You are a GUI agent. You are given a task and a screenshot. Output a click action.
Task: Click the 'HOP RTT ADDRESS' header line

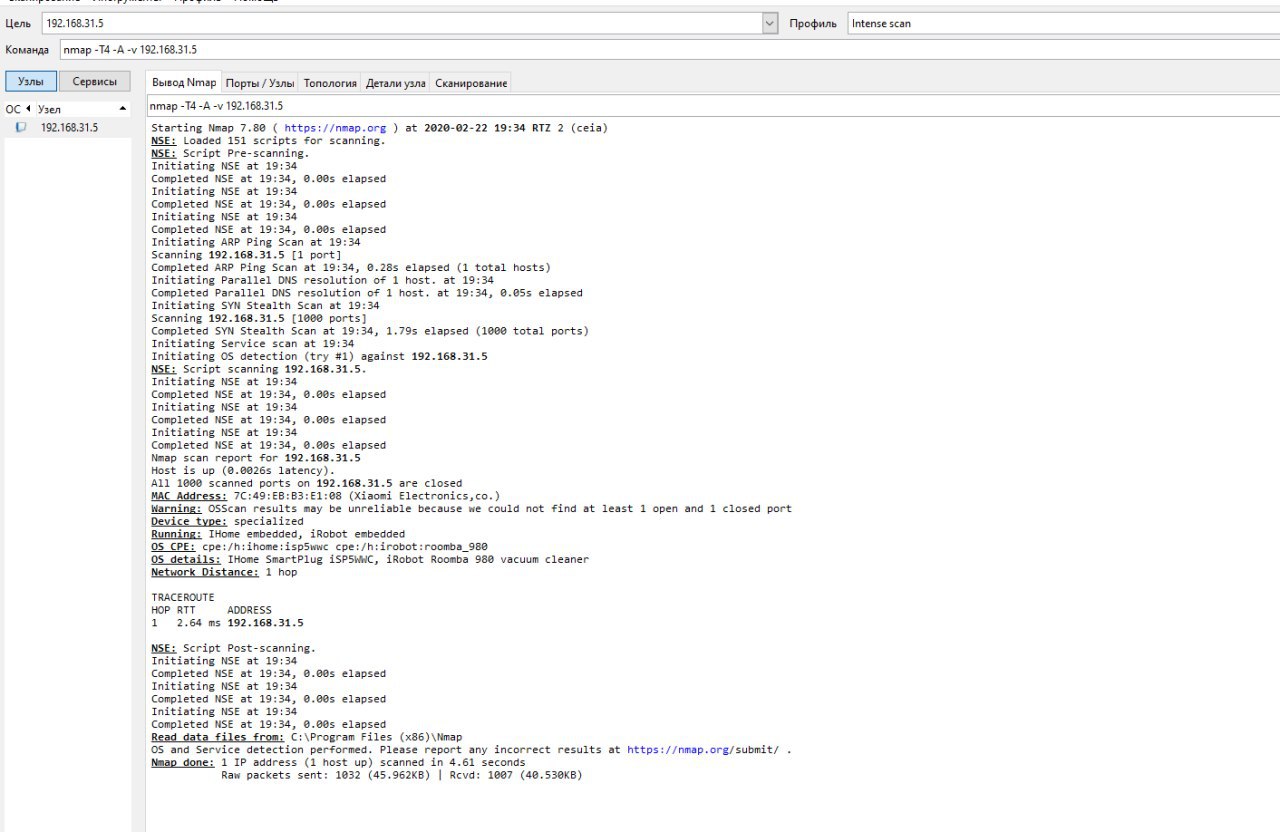click(211, 610)
